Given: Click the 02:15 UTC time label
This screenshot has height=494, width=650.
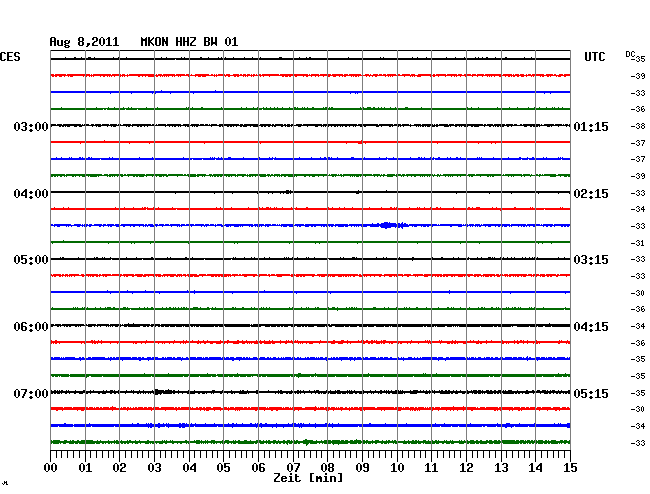Looking at the screenshot, I should click(x=591, y=194).
